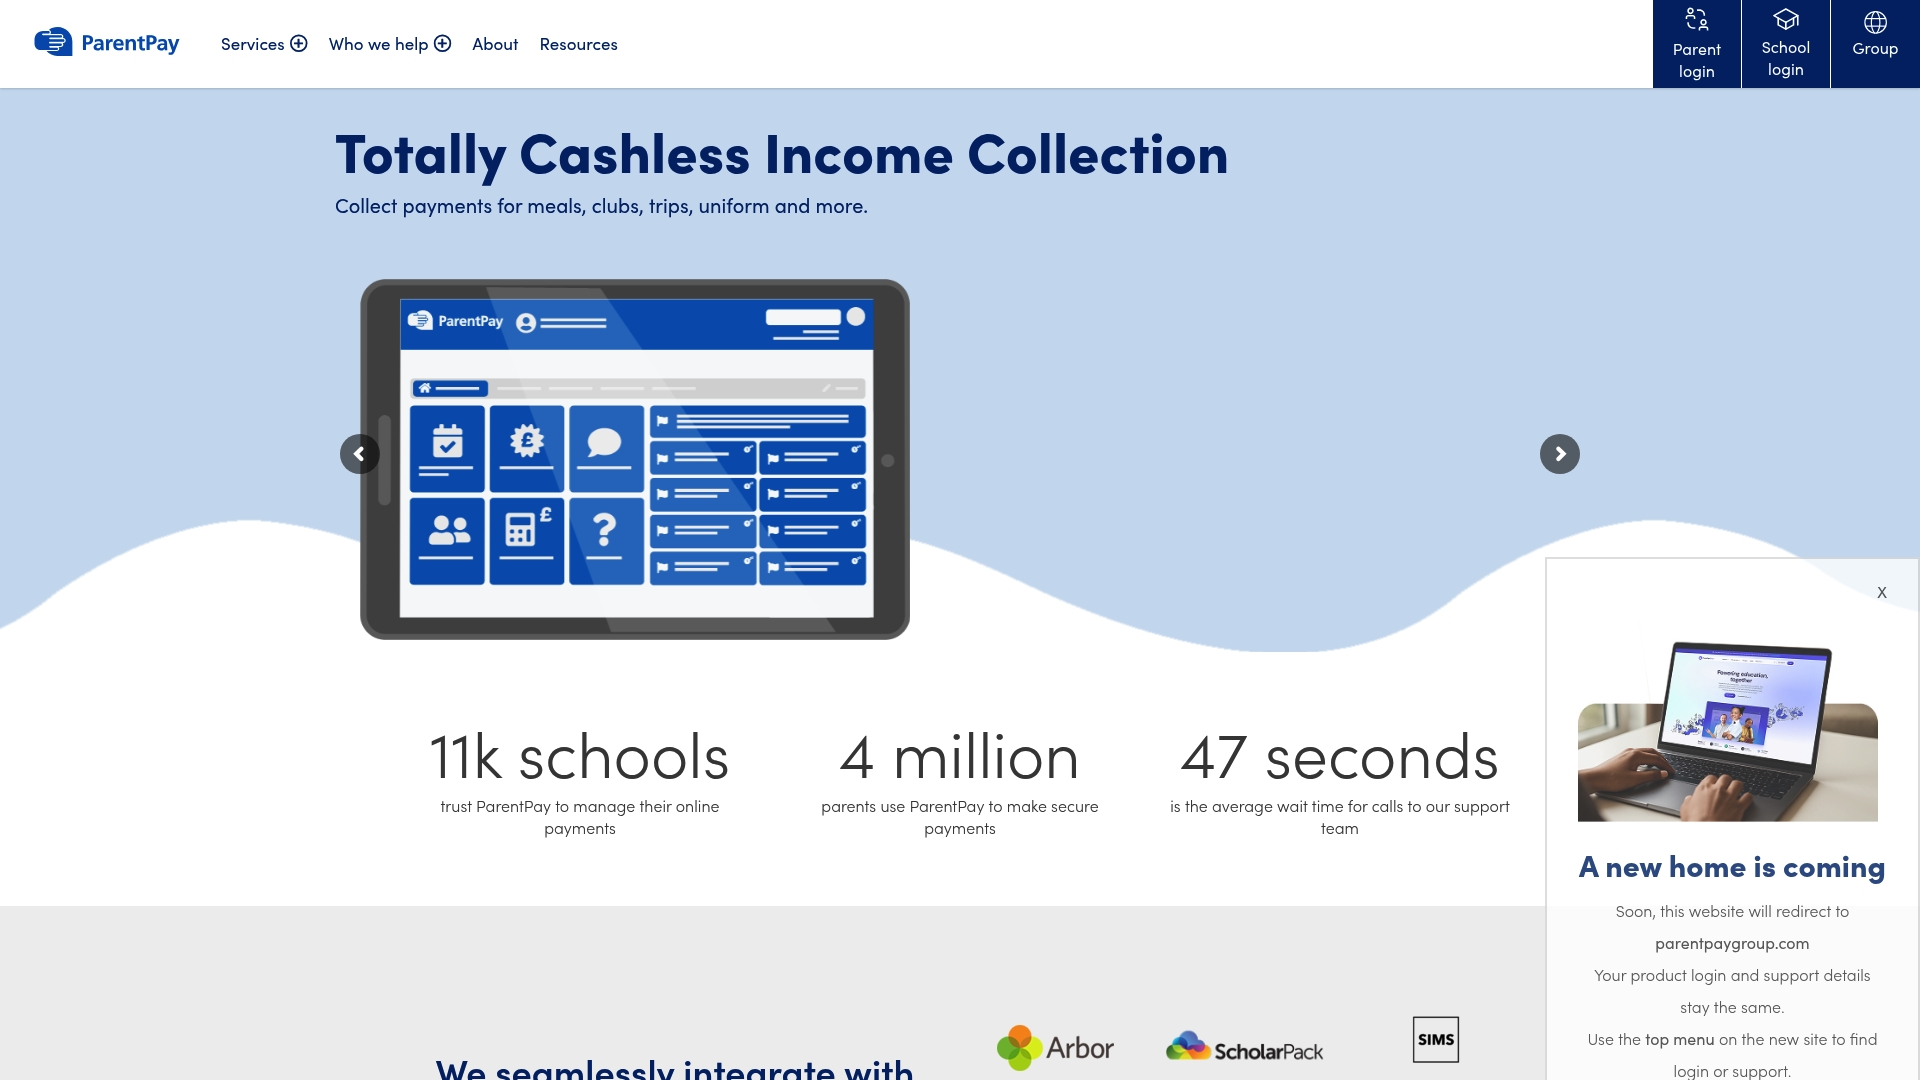Follow the parentpaygroup.com link
Screen dimensions: 1920x1080
pyautogui.click(x=1732, y=943)
